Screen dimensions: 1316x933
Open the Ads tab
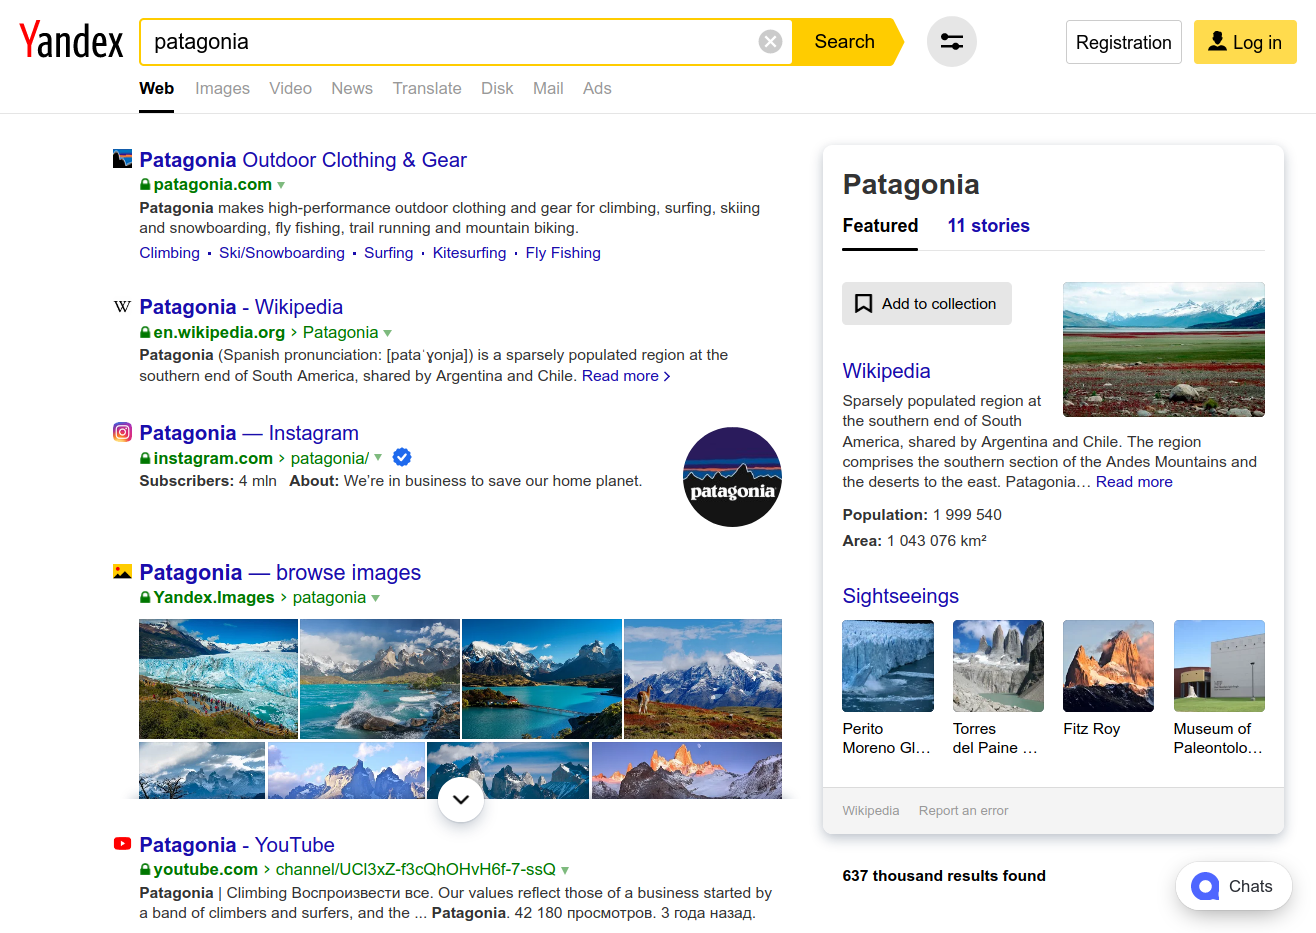point(597,88)
